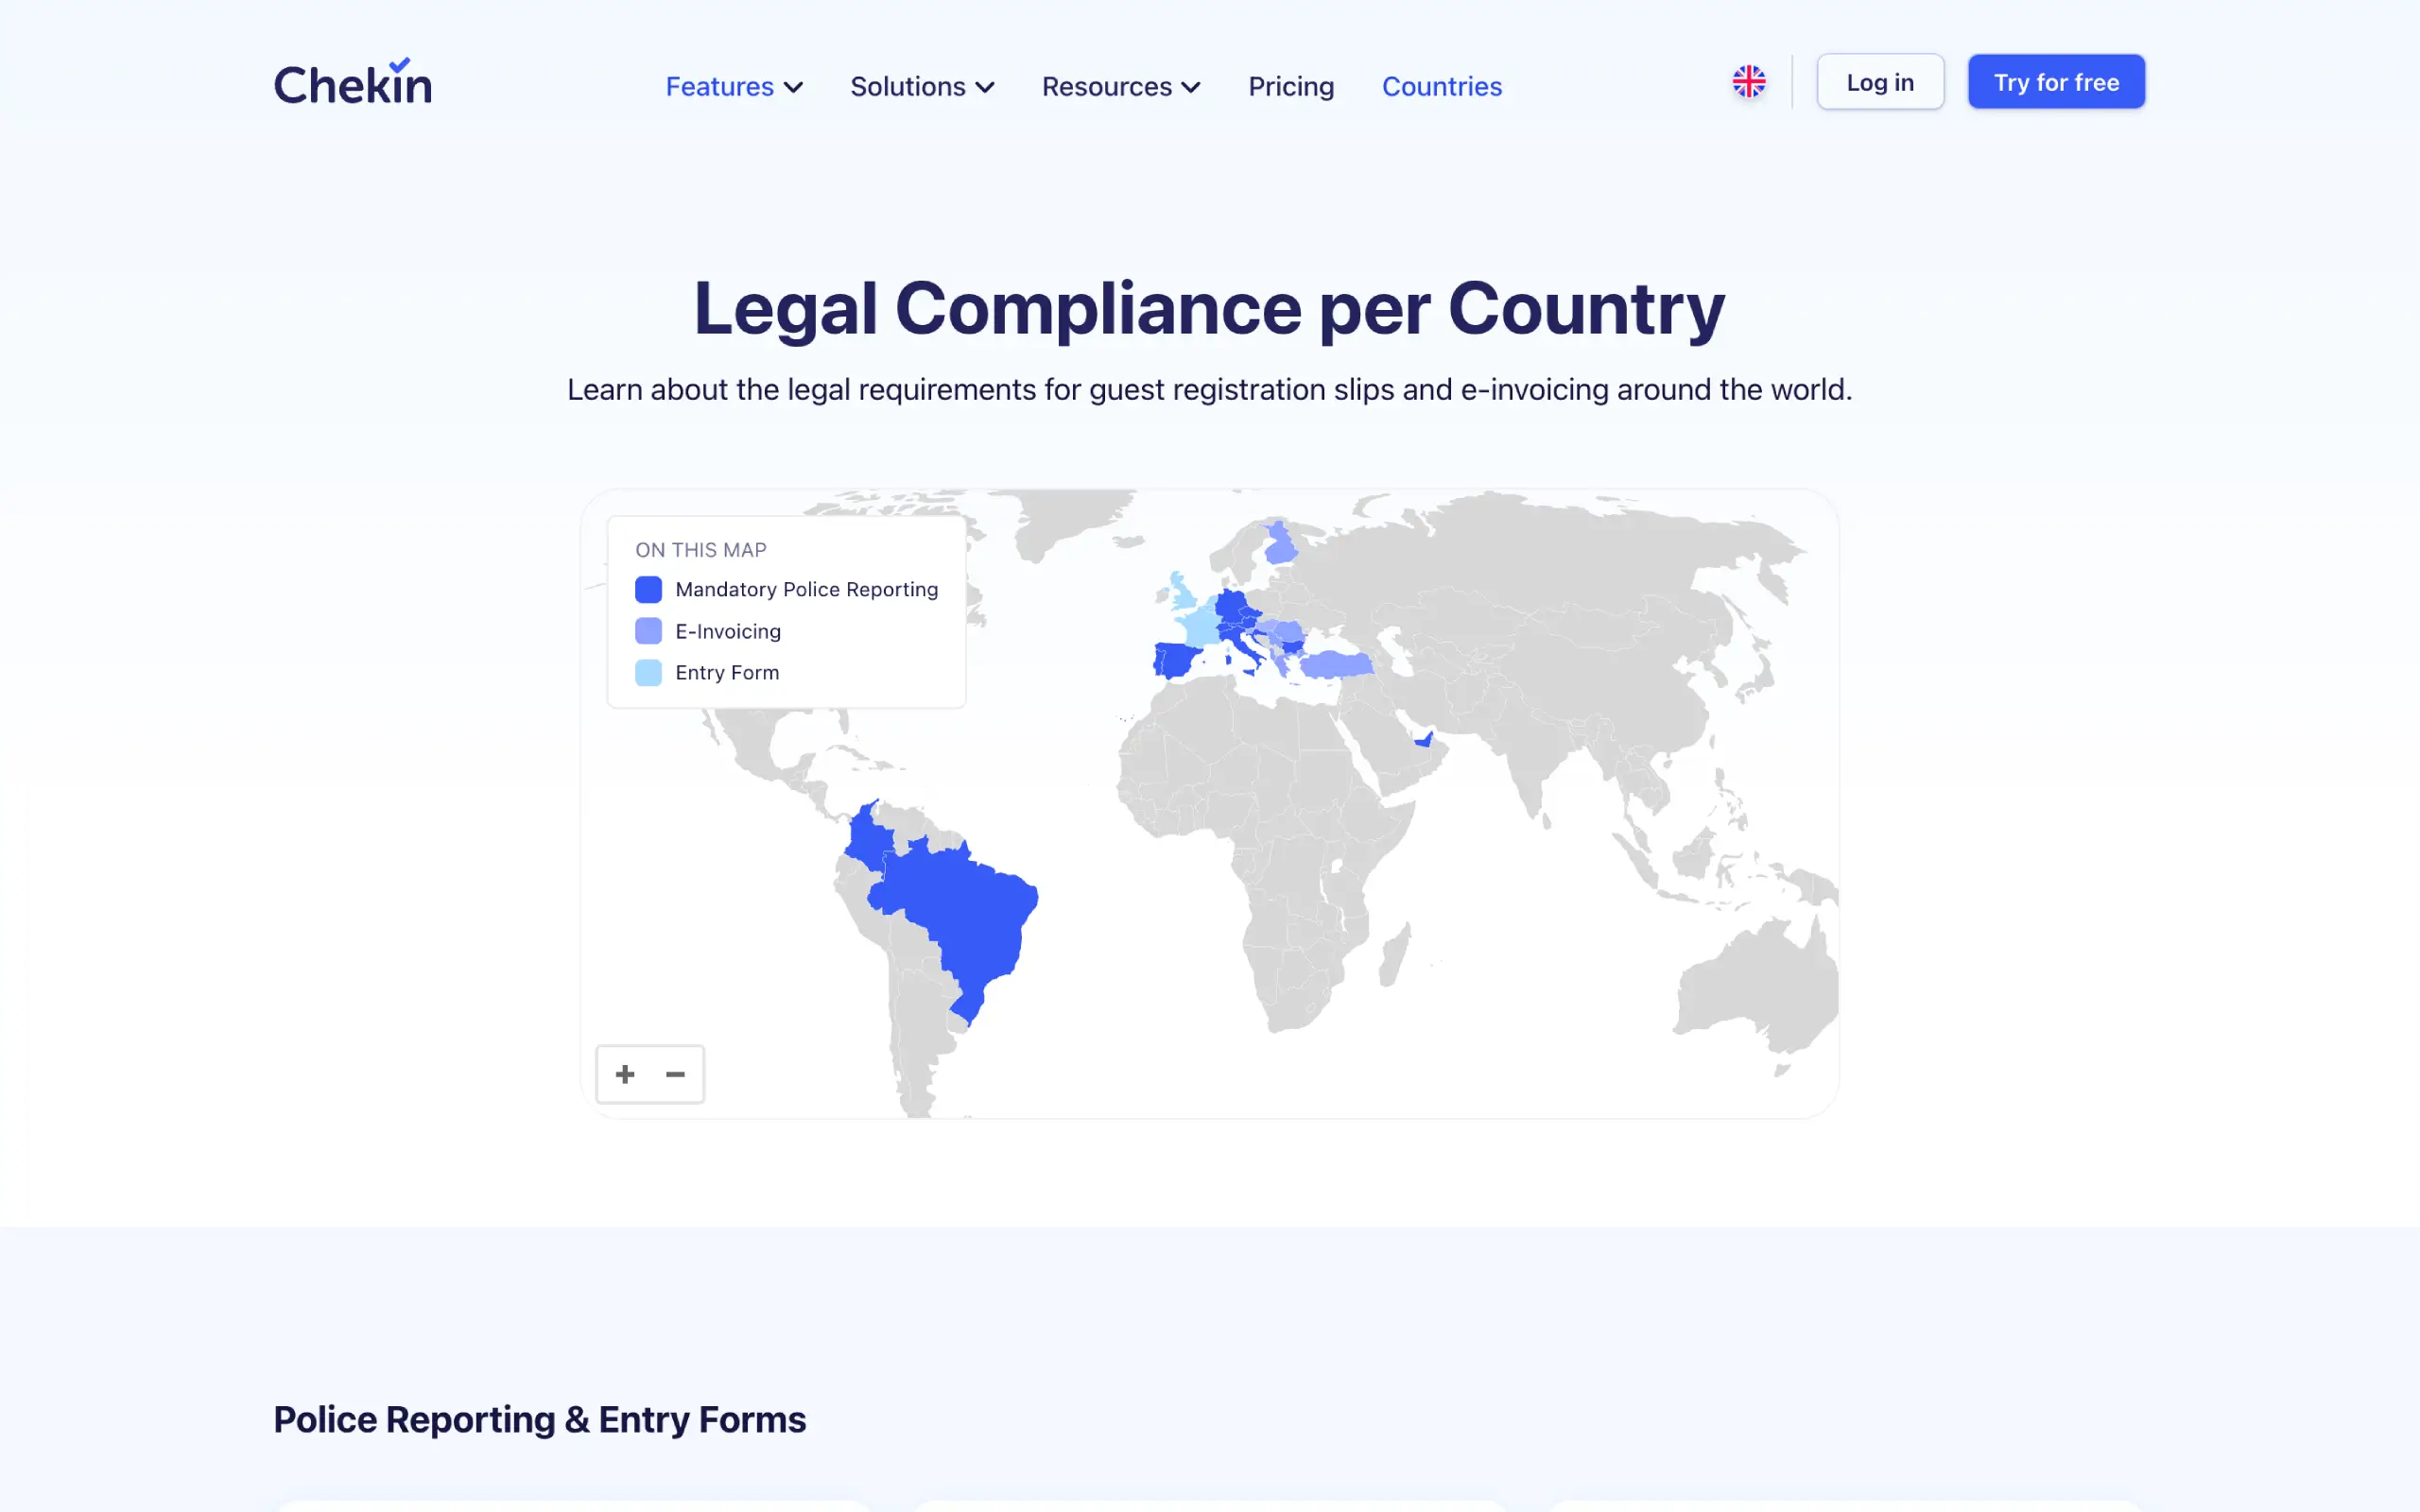Click the 'Entry Form' legend label
Screen dimensions: 2420x1512
pyautogui.click(x=727, y=673)
